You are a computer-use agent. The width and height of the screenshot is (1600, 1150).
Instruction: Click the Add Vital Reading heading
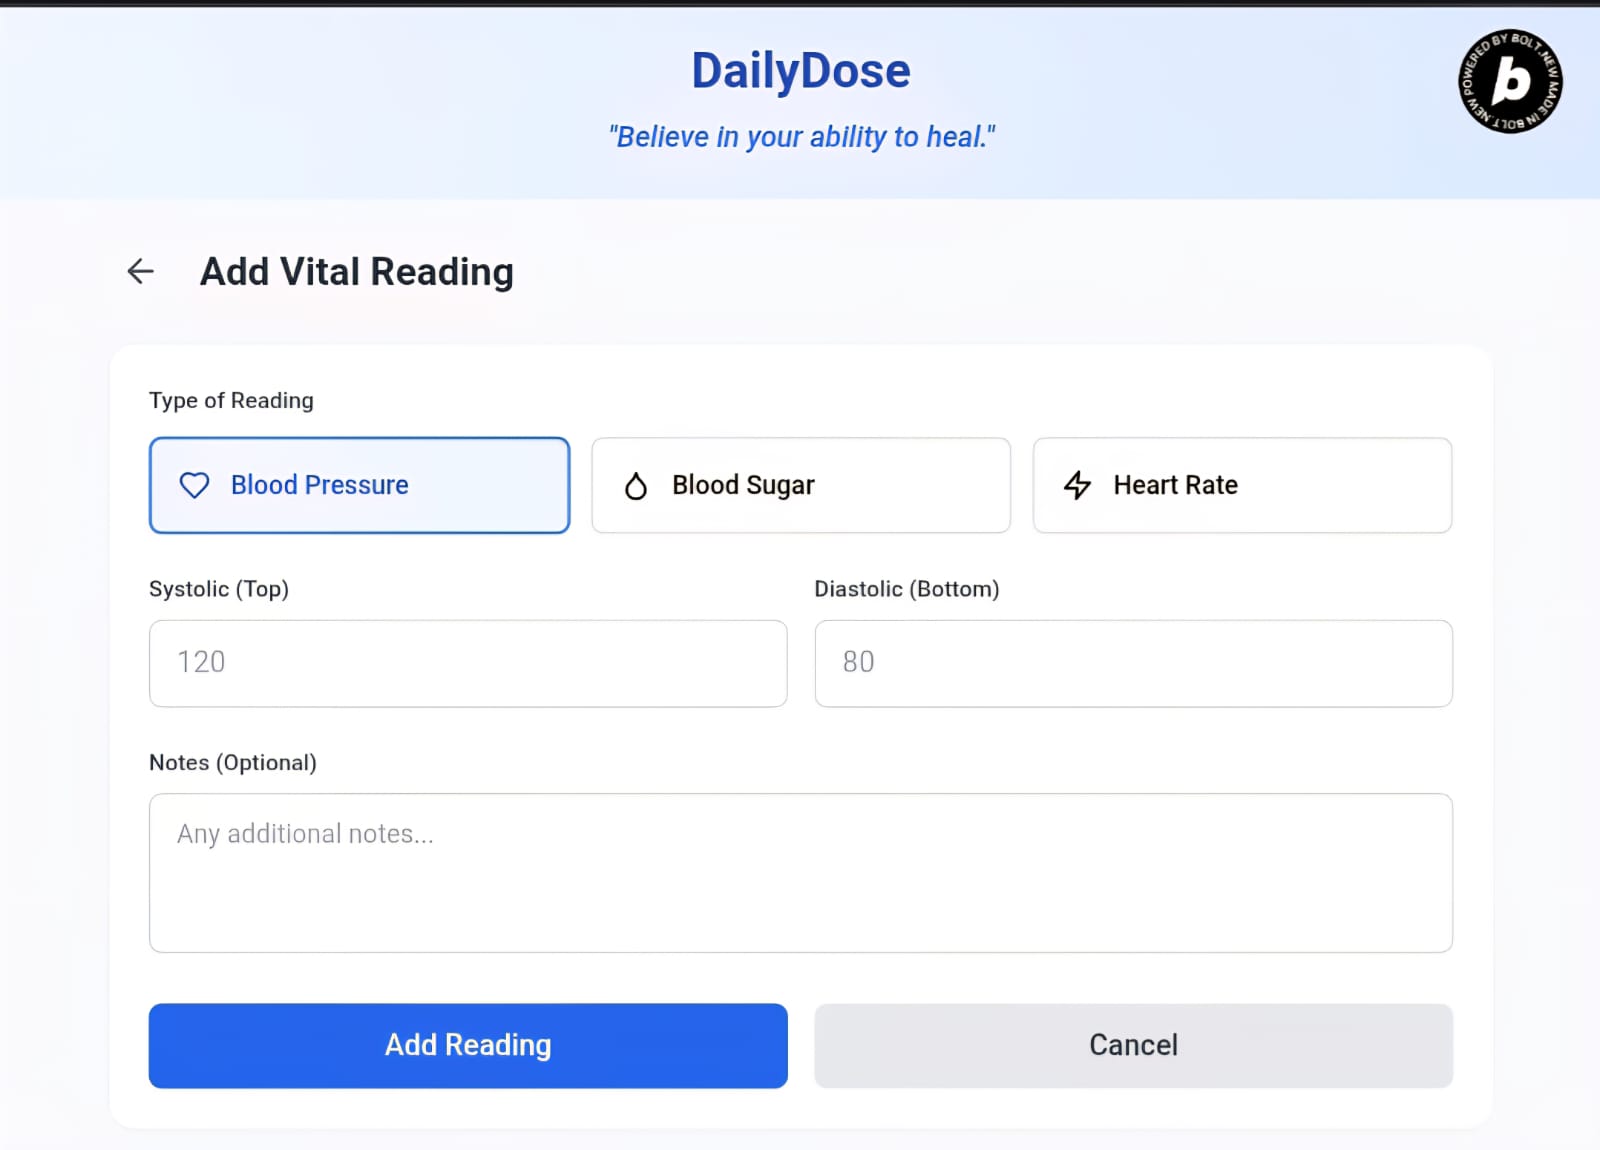click(x=357, y=272)
